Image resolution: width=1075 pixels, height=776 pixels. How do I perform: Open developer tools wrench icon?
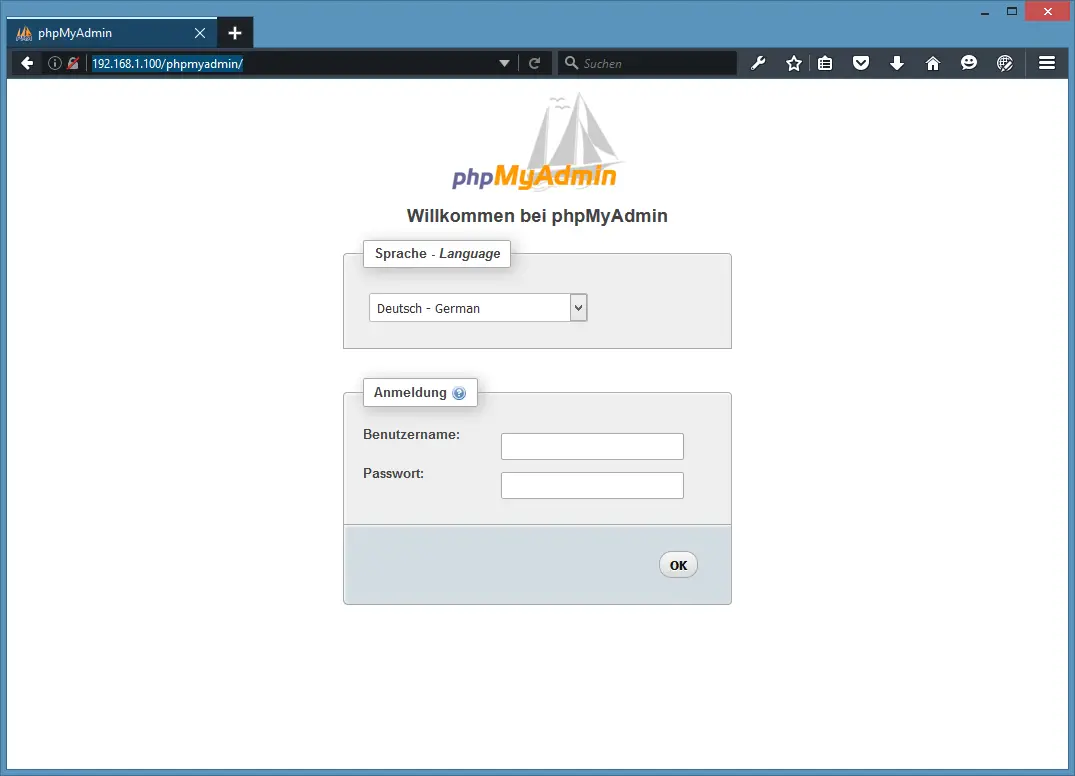(x=758, y=64)
